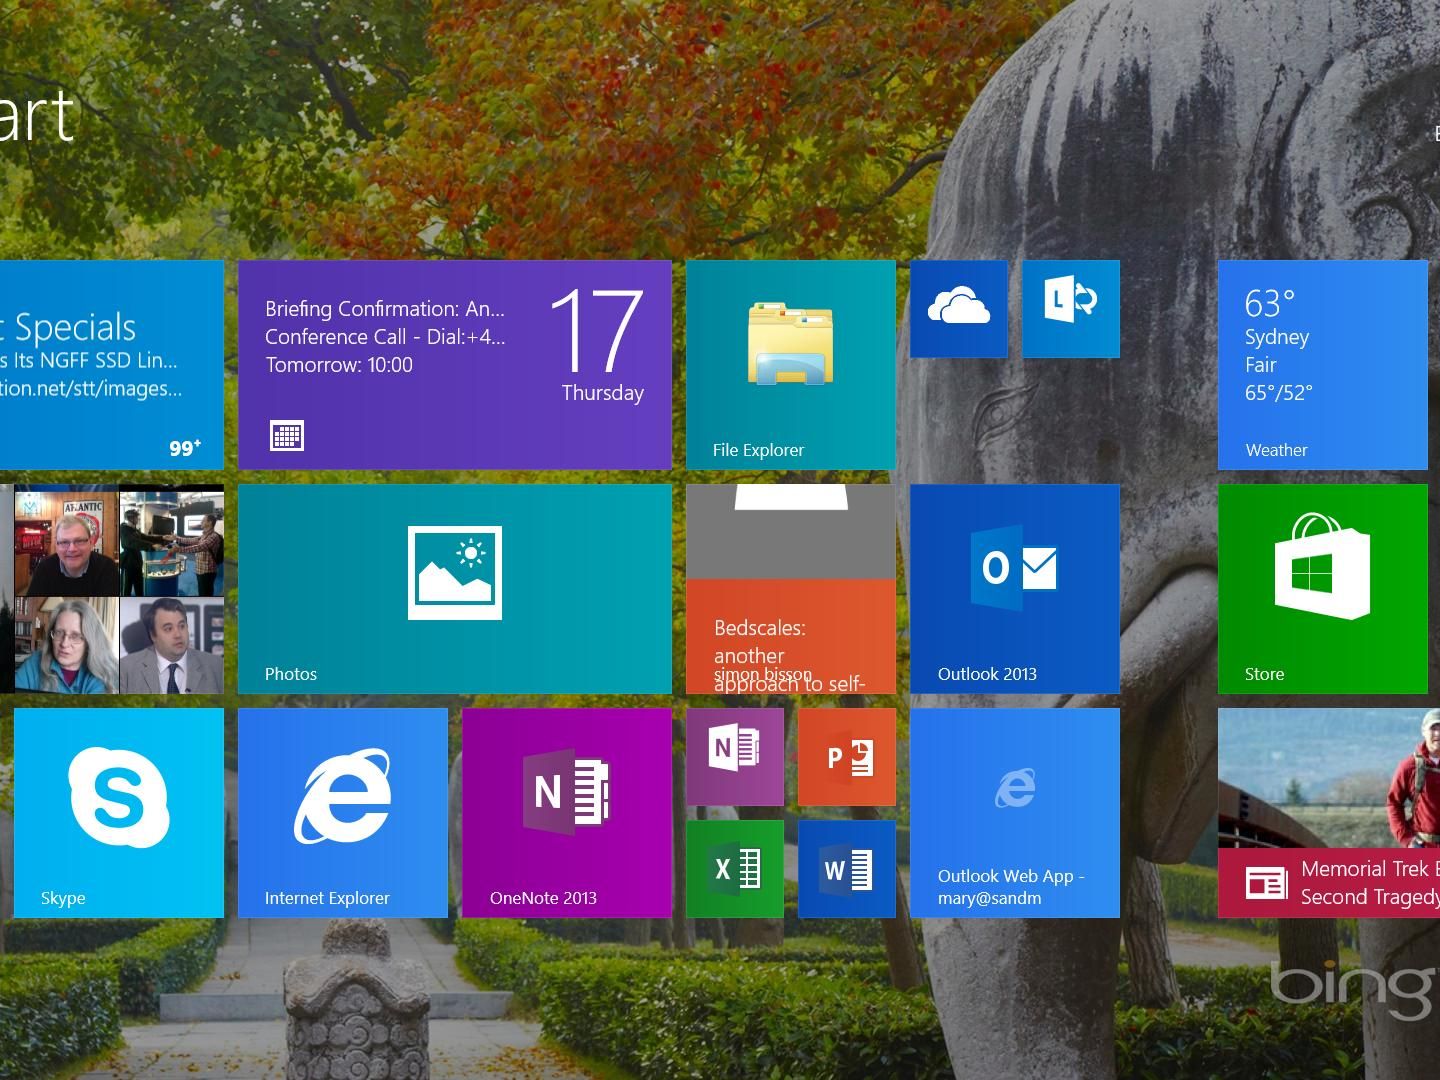Screen dimensions: 1440x1080
Task: Click the small calendar grid icon
Action: point(287,436)
